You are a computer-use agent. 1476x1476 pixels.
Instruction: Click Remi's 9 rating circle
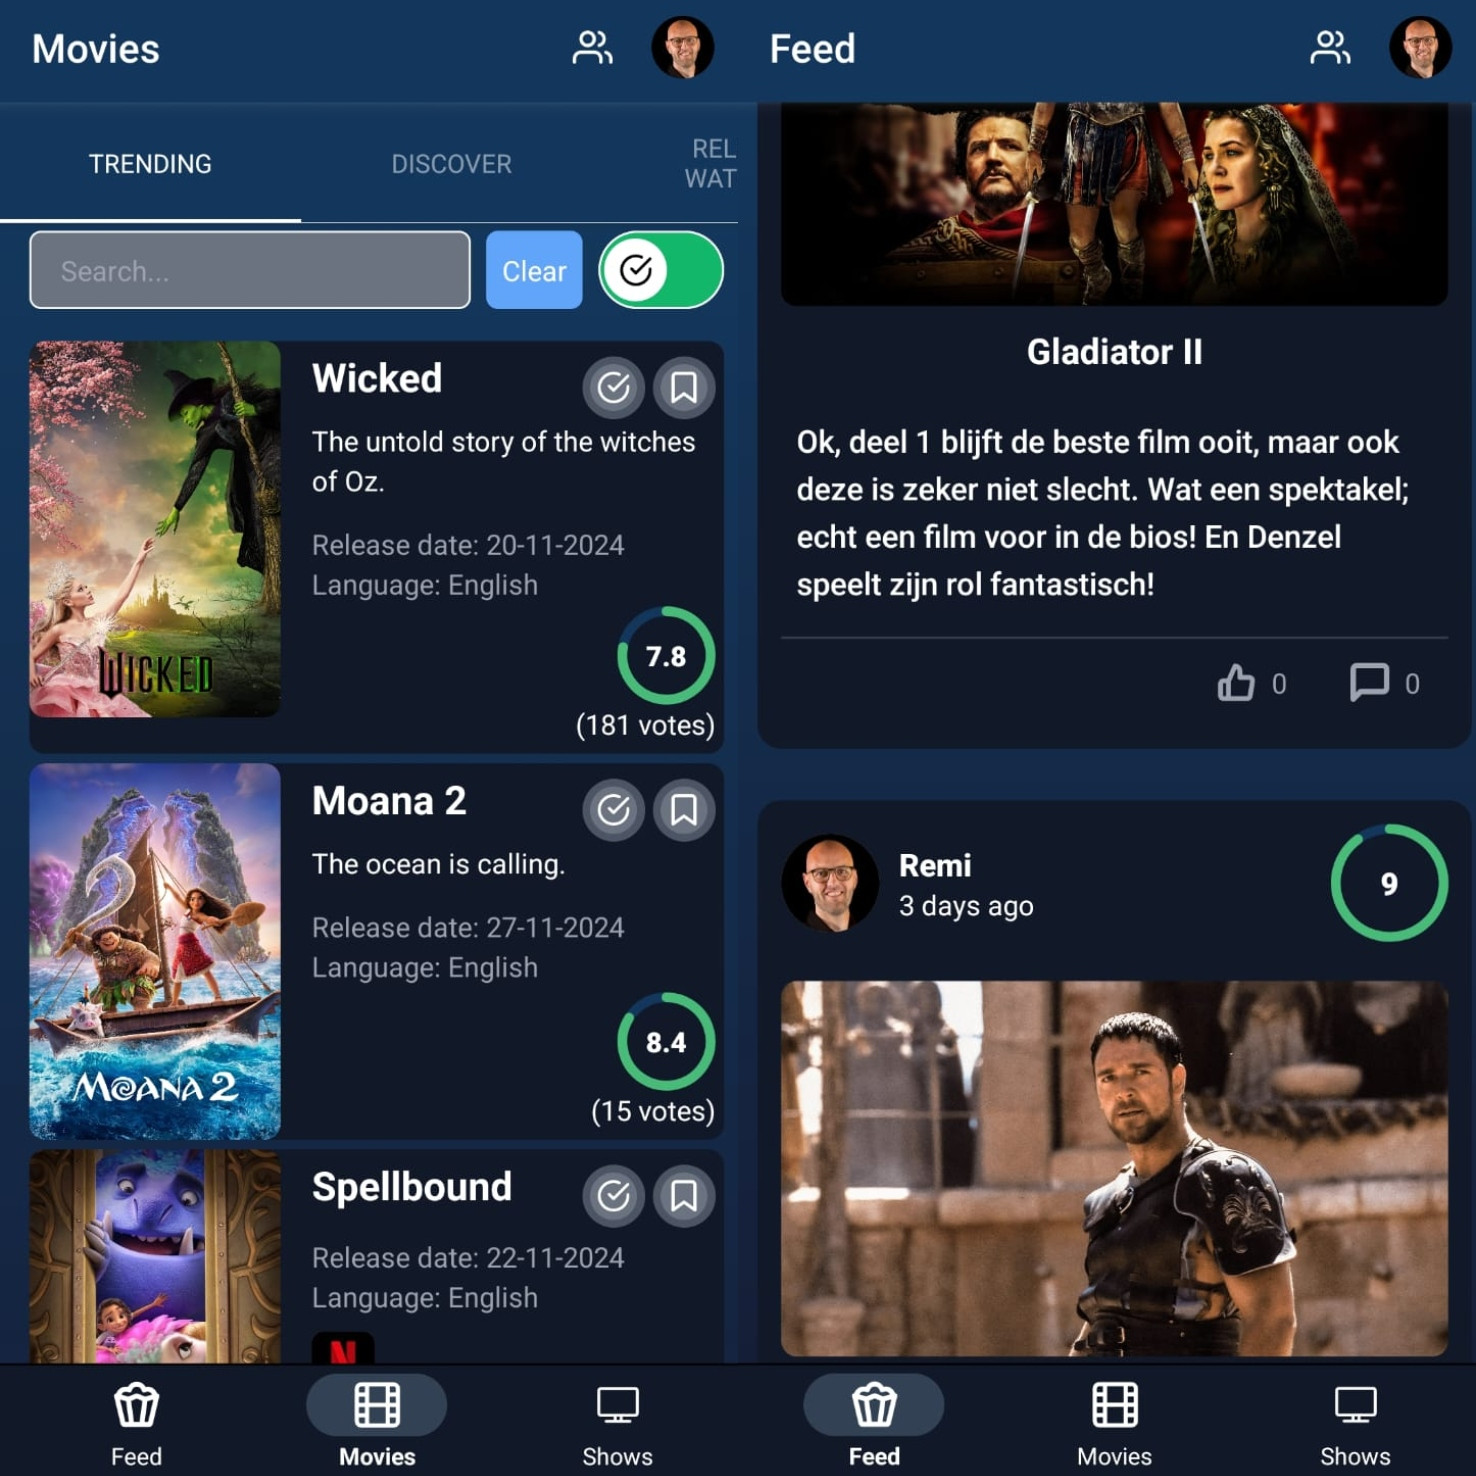click(1389, 883)
